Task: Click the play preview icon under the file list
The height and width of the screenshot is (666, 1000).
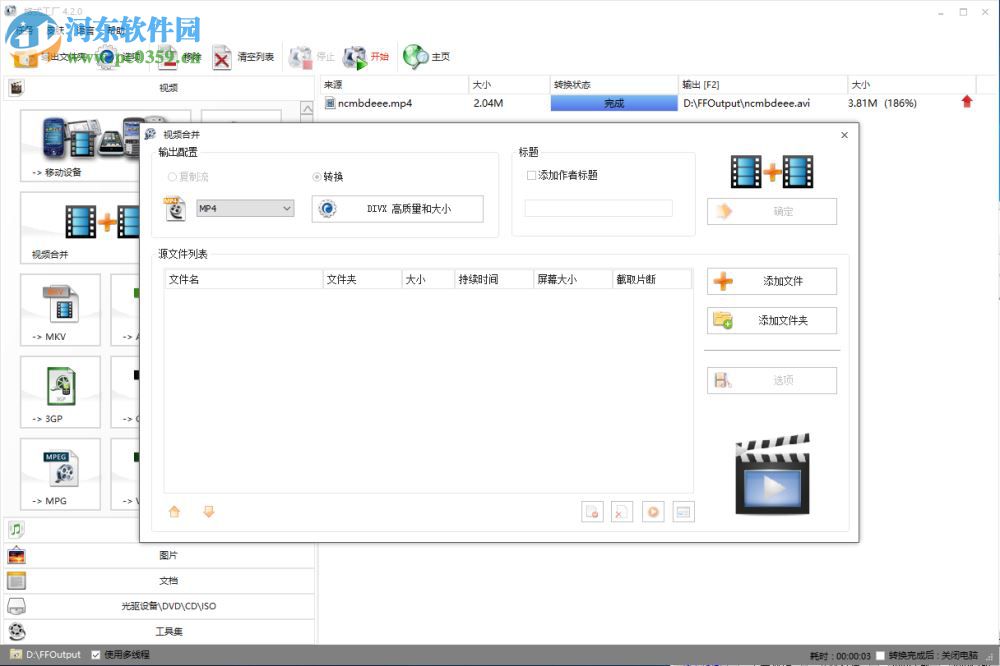Action: [653, 511]
